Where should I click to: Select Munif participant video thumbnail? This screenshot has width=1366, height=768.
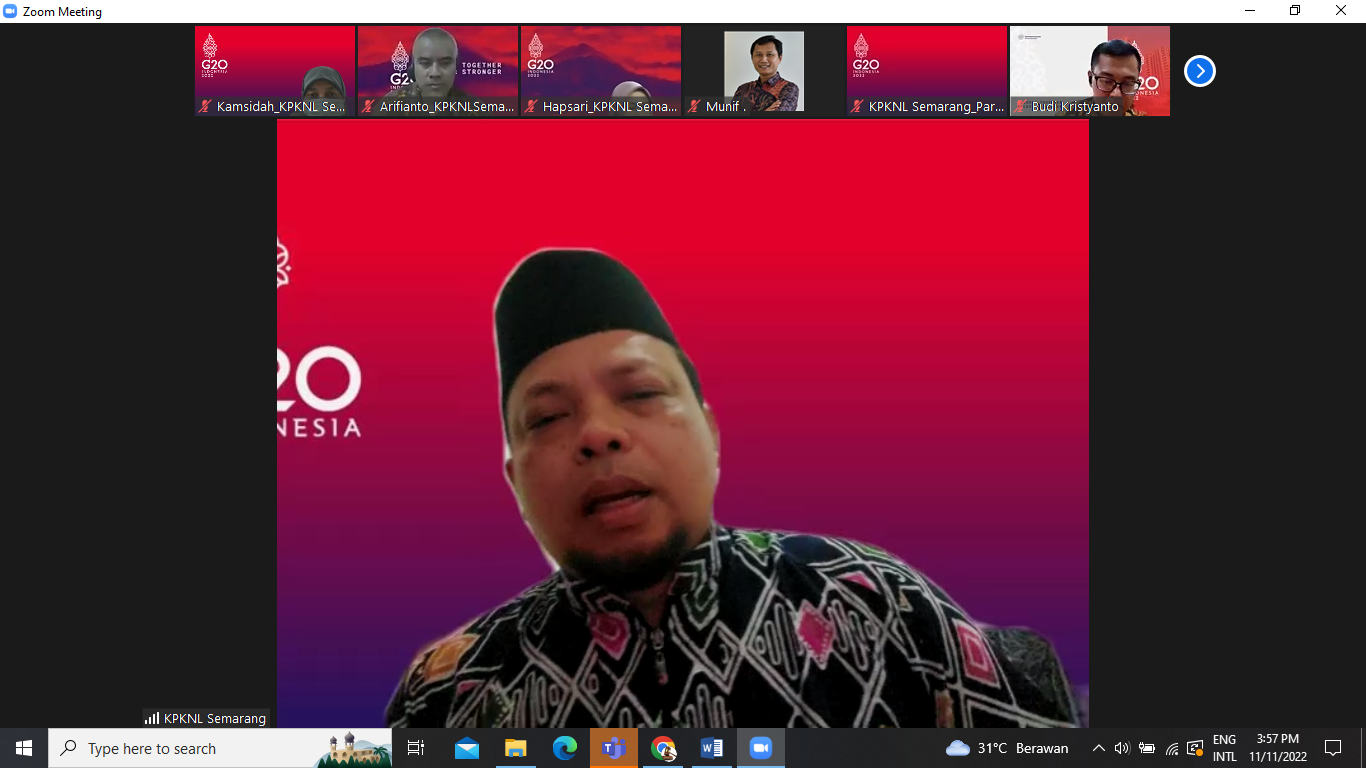pyautogui.click(x=764, y=71)
